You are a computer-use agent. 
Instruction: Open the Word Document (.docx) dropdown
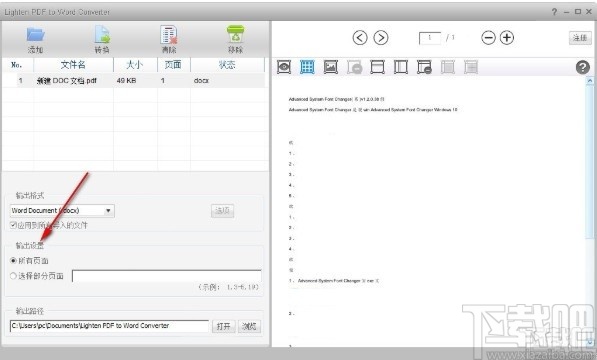62,210
